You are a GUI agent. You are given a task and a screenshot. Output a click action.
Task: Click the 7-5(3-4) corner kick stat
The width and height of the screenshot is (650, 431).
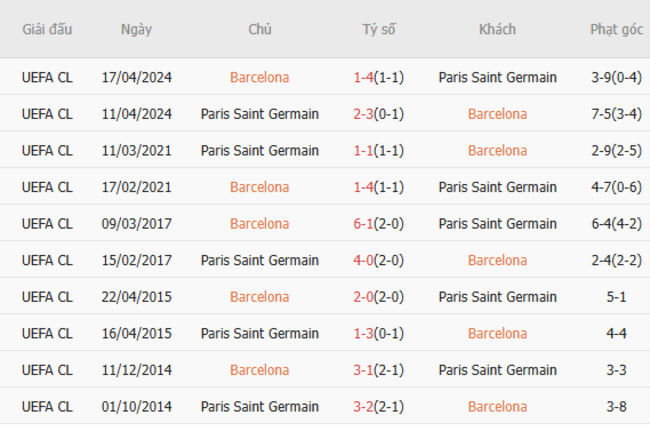[616, 114]
